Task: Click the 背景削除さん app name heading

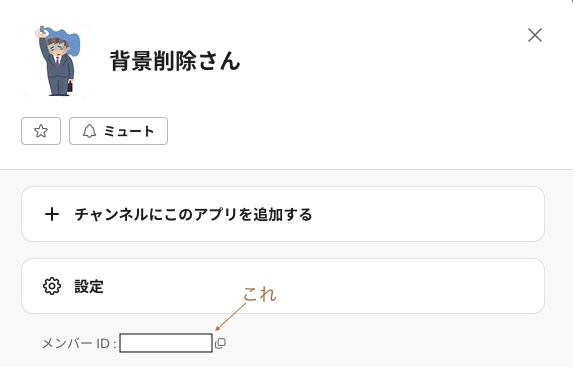Action: [175, 61]
